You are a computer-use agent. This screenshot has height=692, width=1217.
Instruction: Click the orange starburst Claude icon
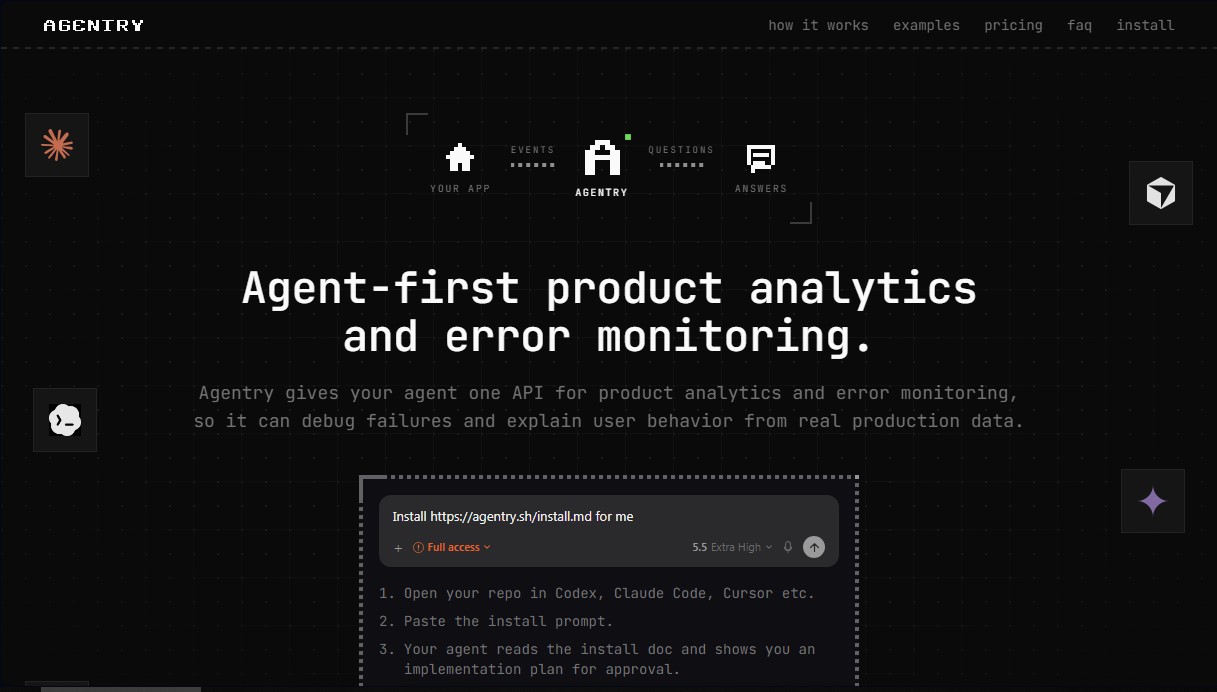[x=57, y=145]
